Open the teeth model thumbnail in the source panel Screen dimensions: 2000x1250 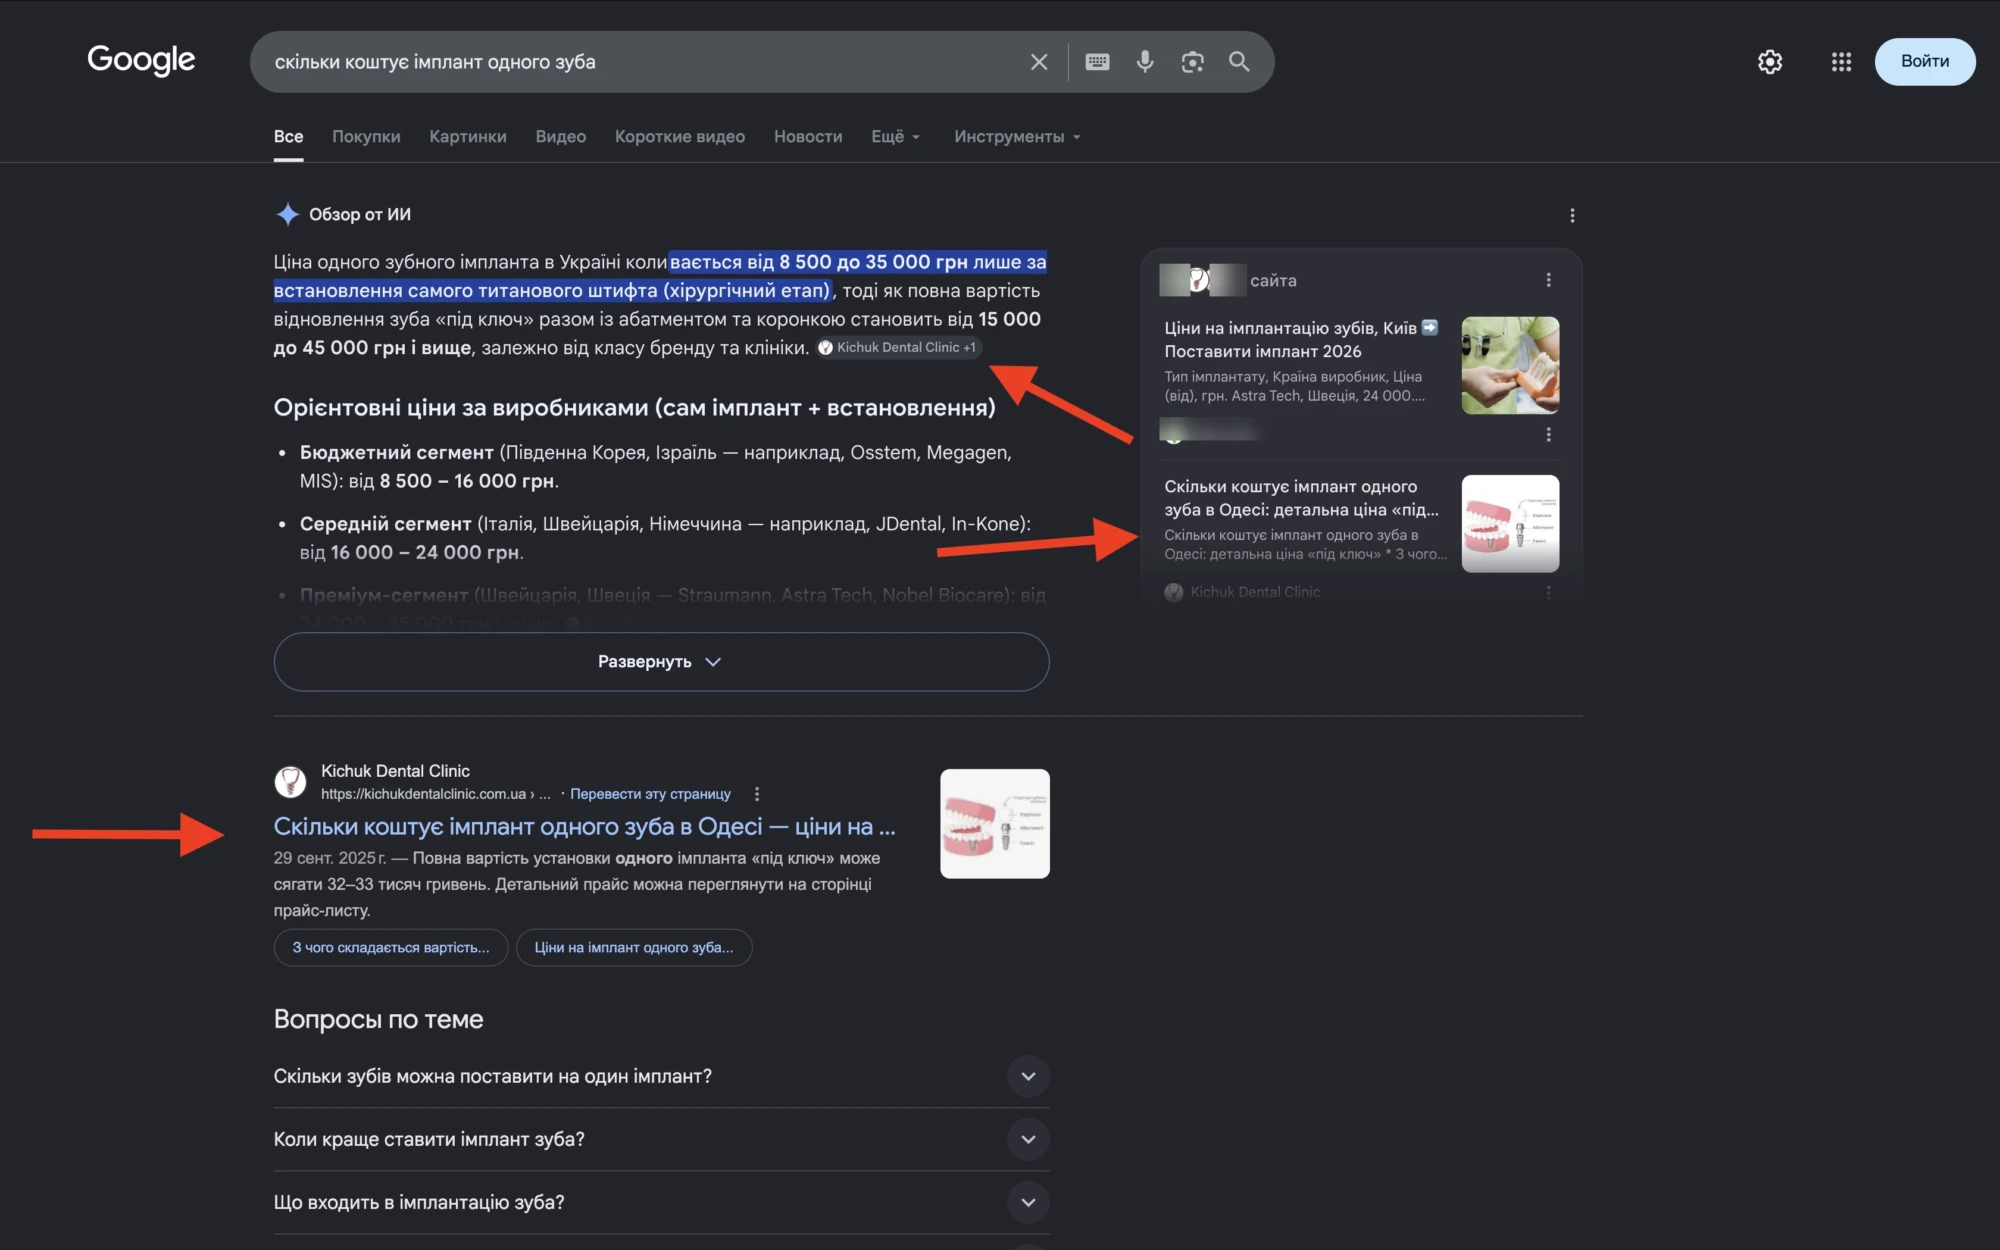coord(1510,523)
